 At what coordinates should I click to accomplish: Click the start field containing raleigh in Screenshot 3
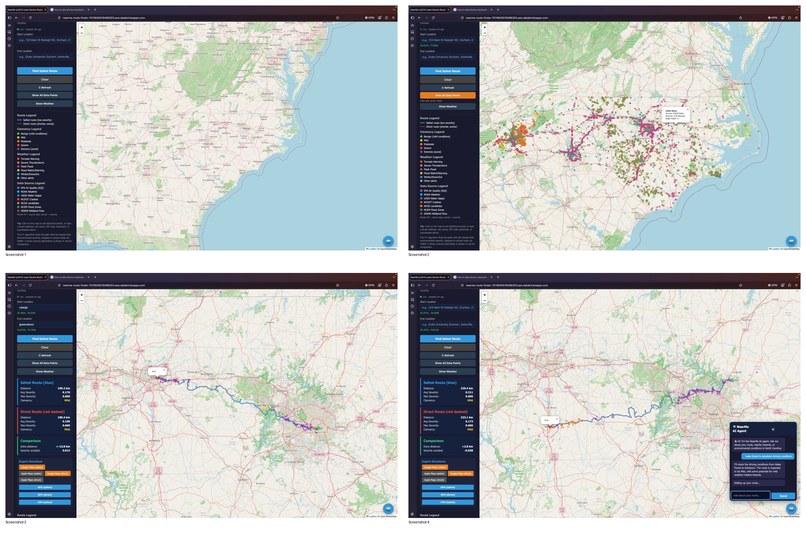[x=45, y=307]
